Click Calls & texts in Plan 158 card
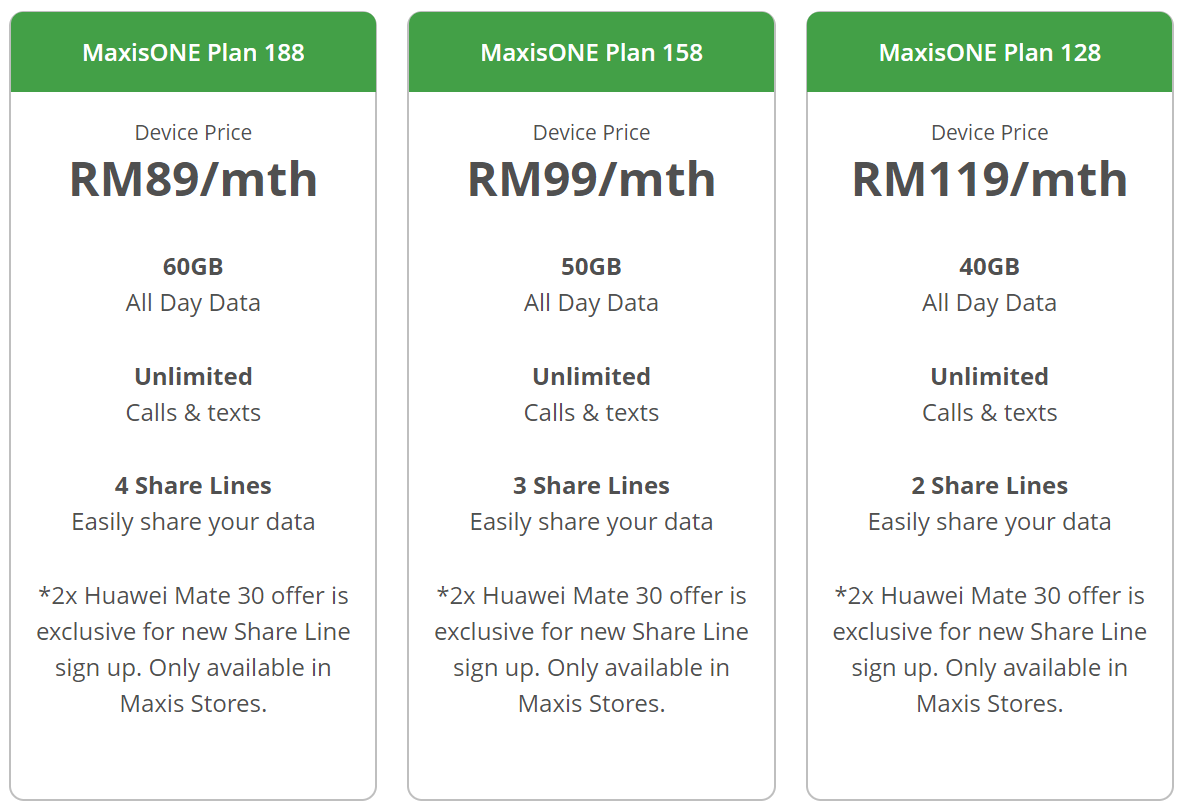Viewport: 1185px width, 812px height. coord(591,413)
